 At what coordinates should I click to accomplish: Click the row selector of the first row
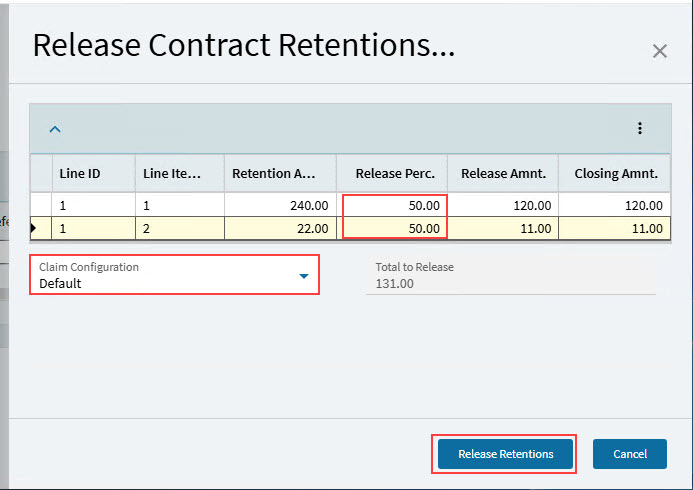click(41, 205)
